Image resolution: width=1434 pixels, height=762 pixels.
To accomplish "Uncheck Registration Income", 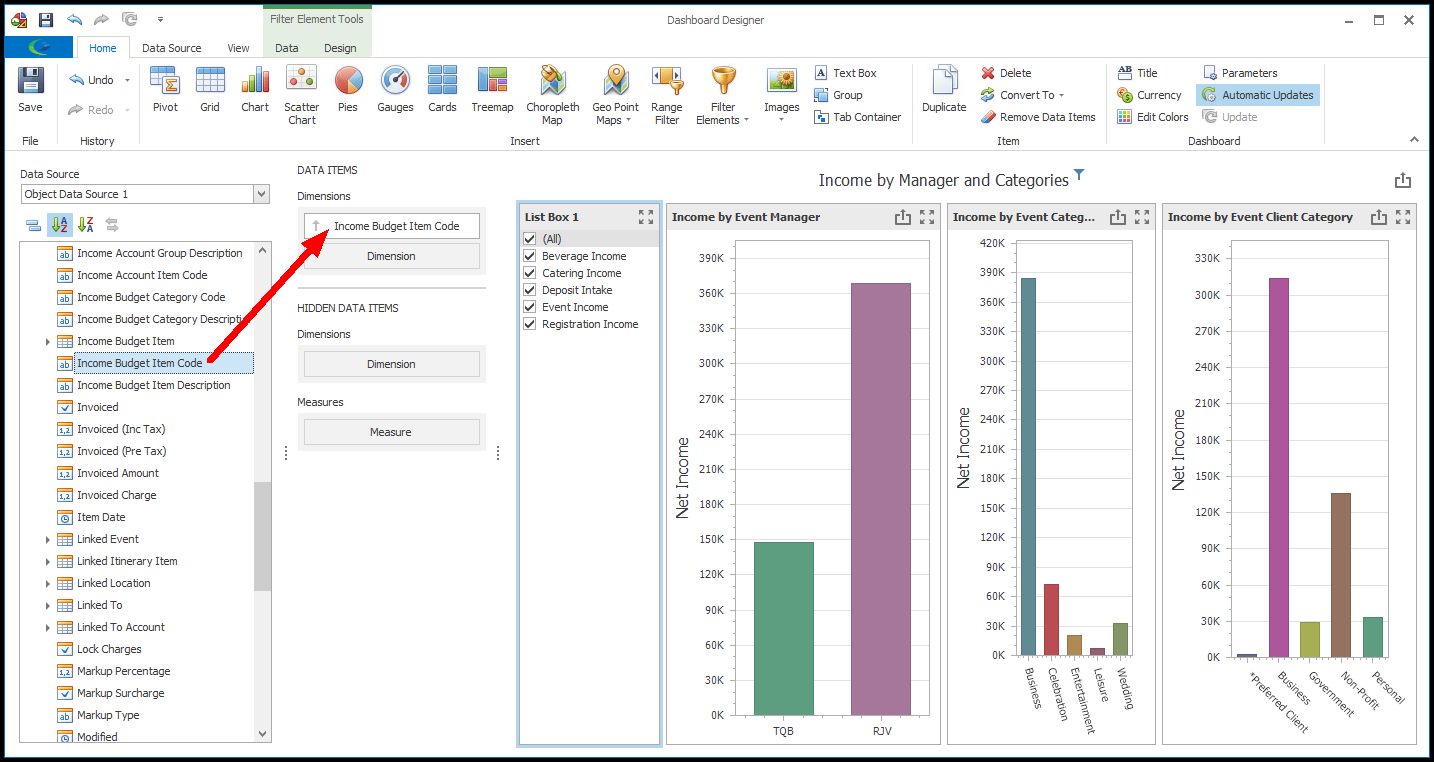I will pyautogui.click(x=530, y=324).
